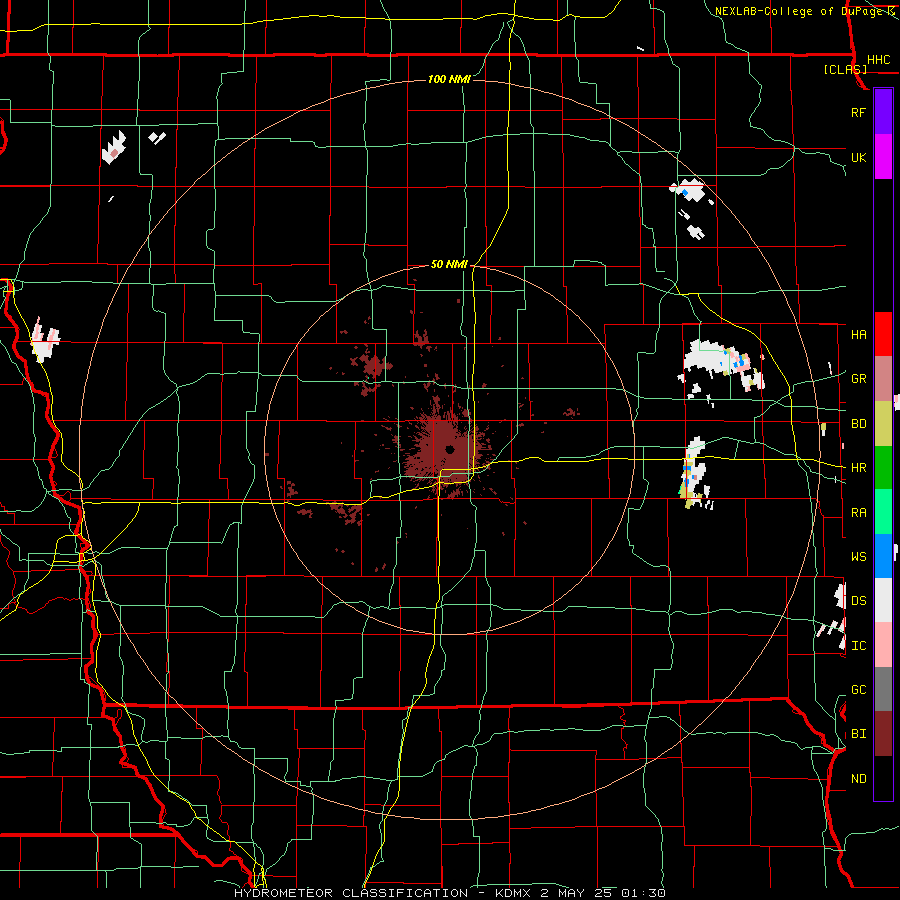Click the GC gray legend swatch

pos(883,689)
